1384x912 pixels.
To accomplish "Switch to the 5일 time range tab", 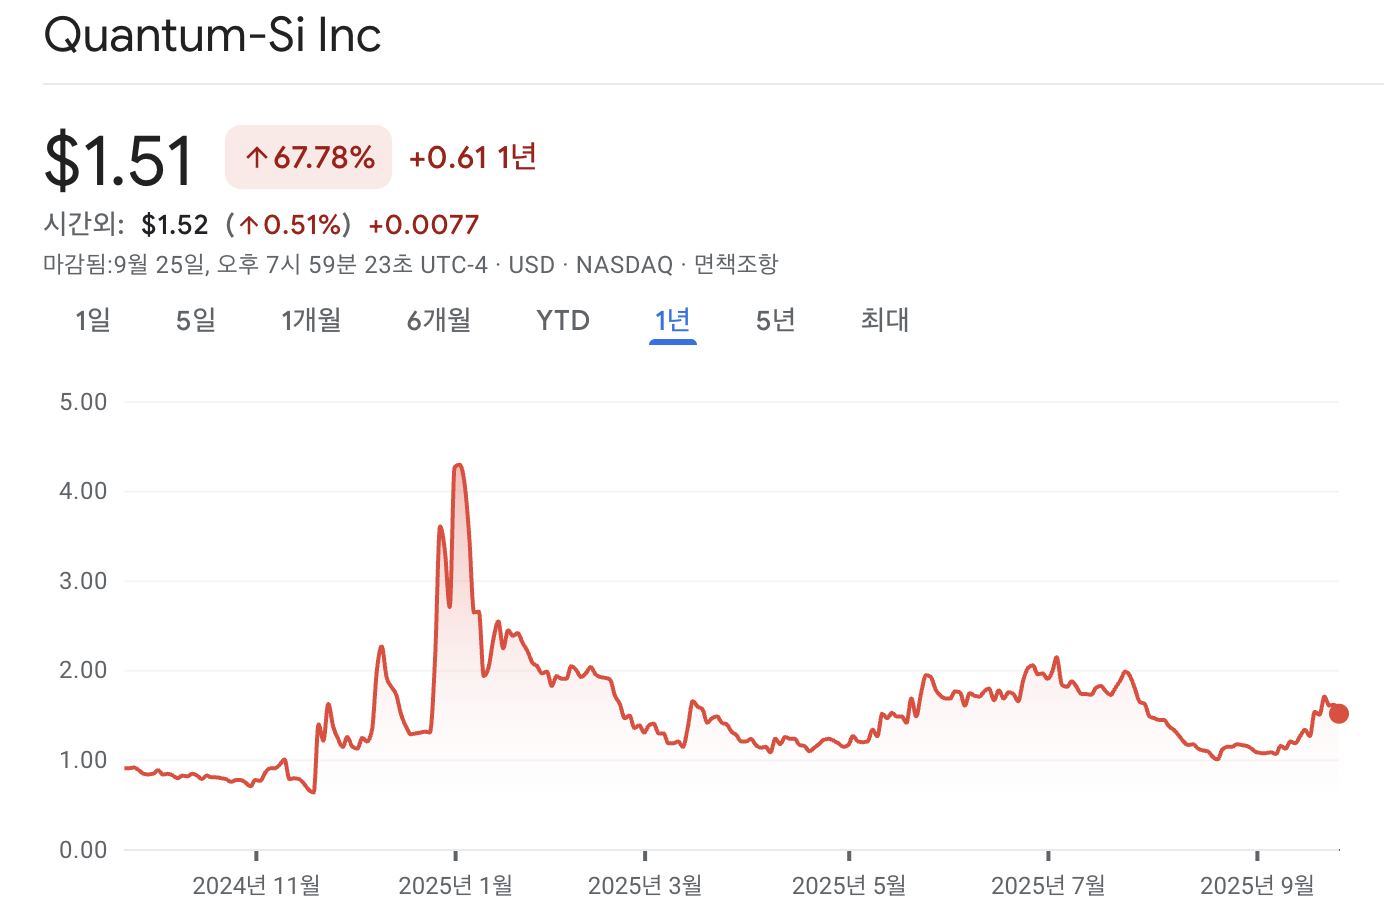I will 194,320.
